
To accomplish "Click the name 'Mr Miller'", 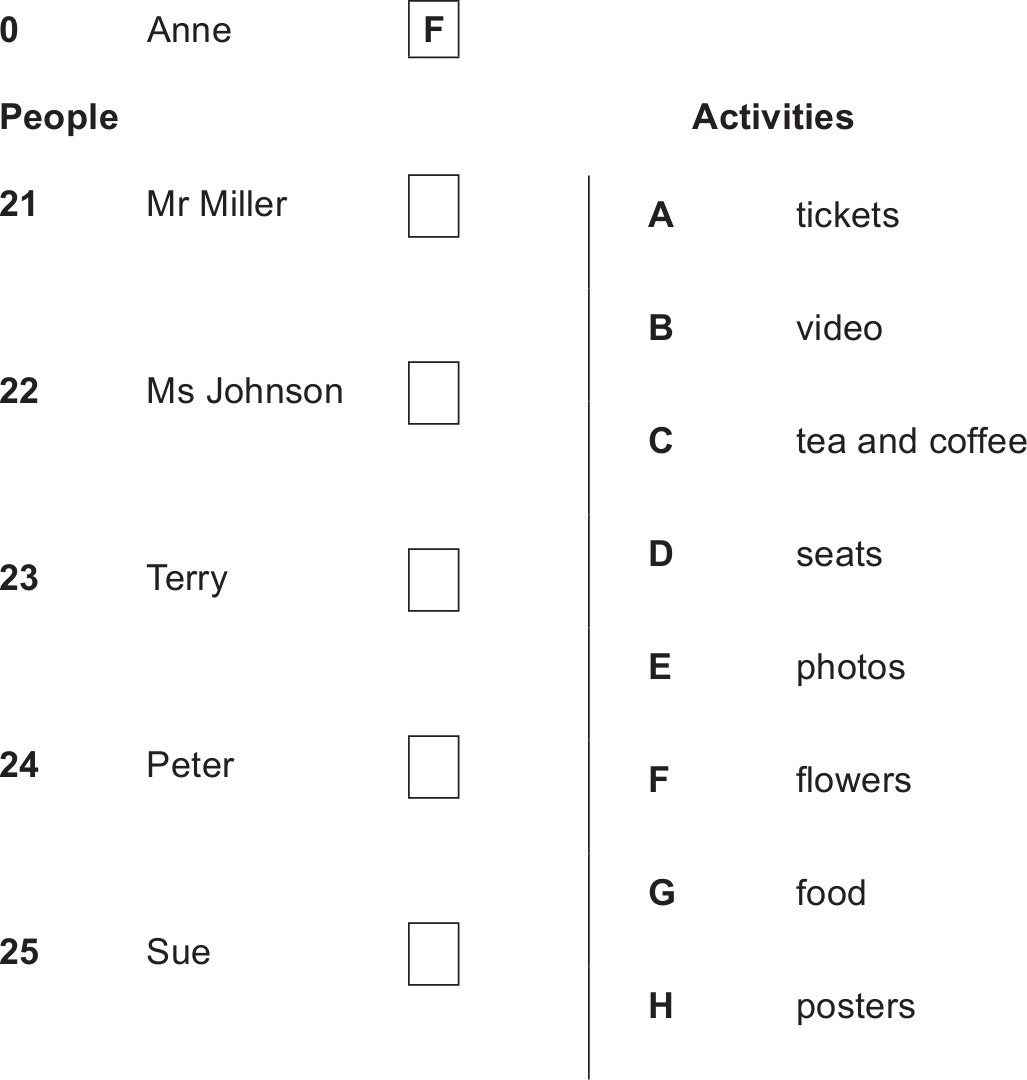I will (216, 204).
